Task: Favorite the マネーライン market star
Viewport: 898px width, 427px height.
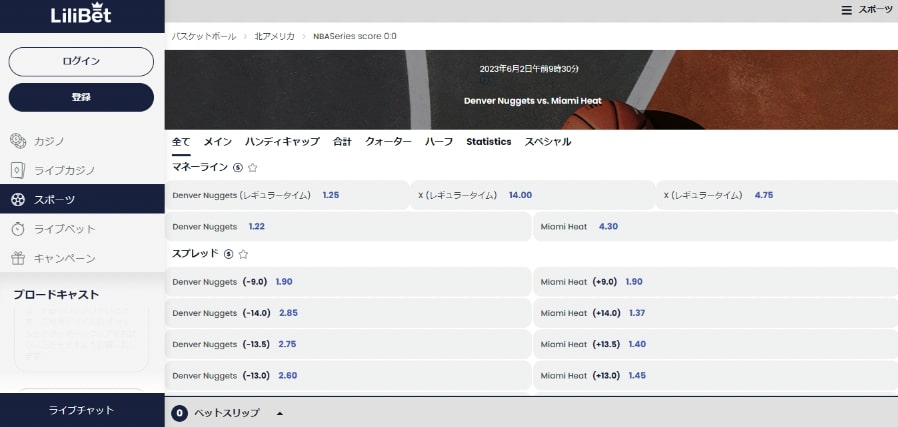Action: tap(253, 168)
